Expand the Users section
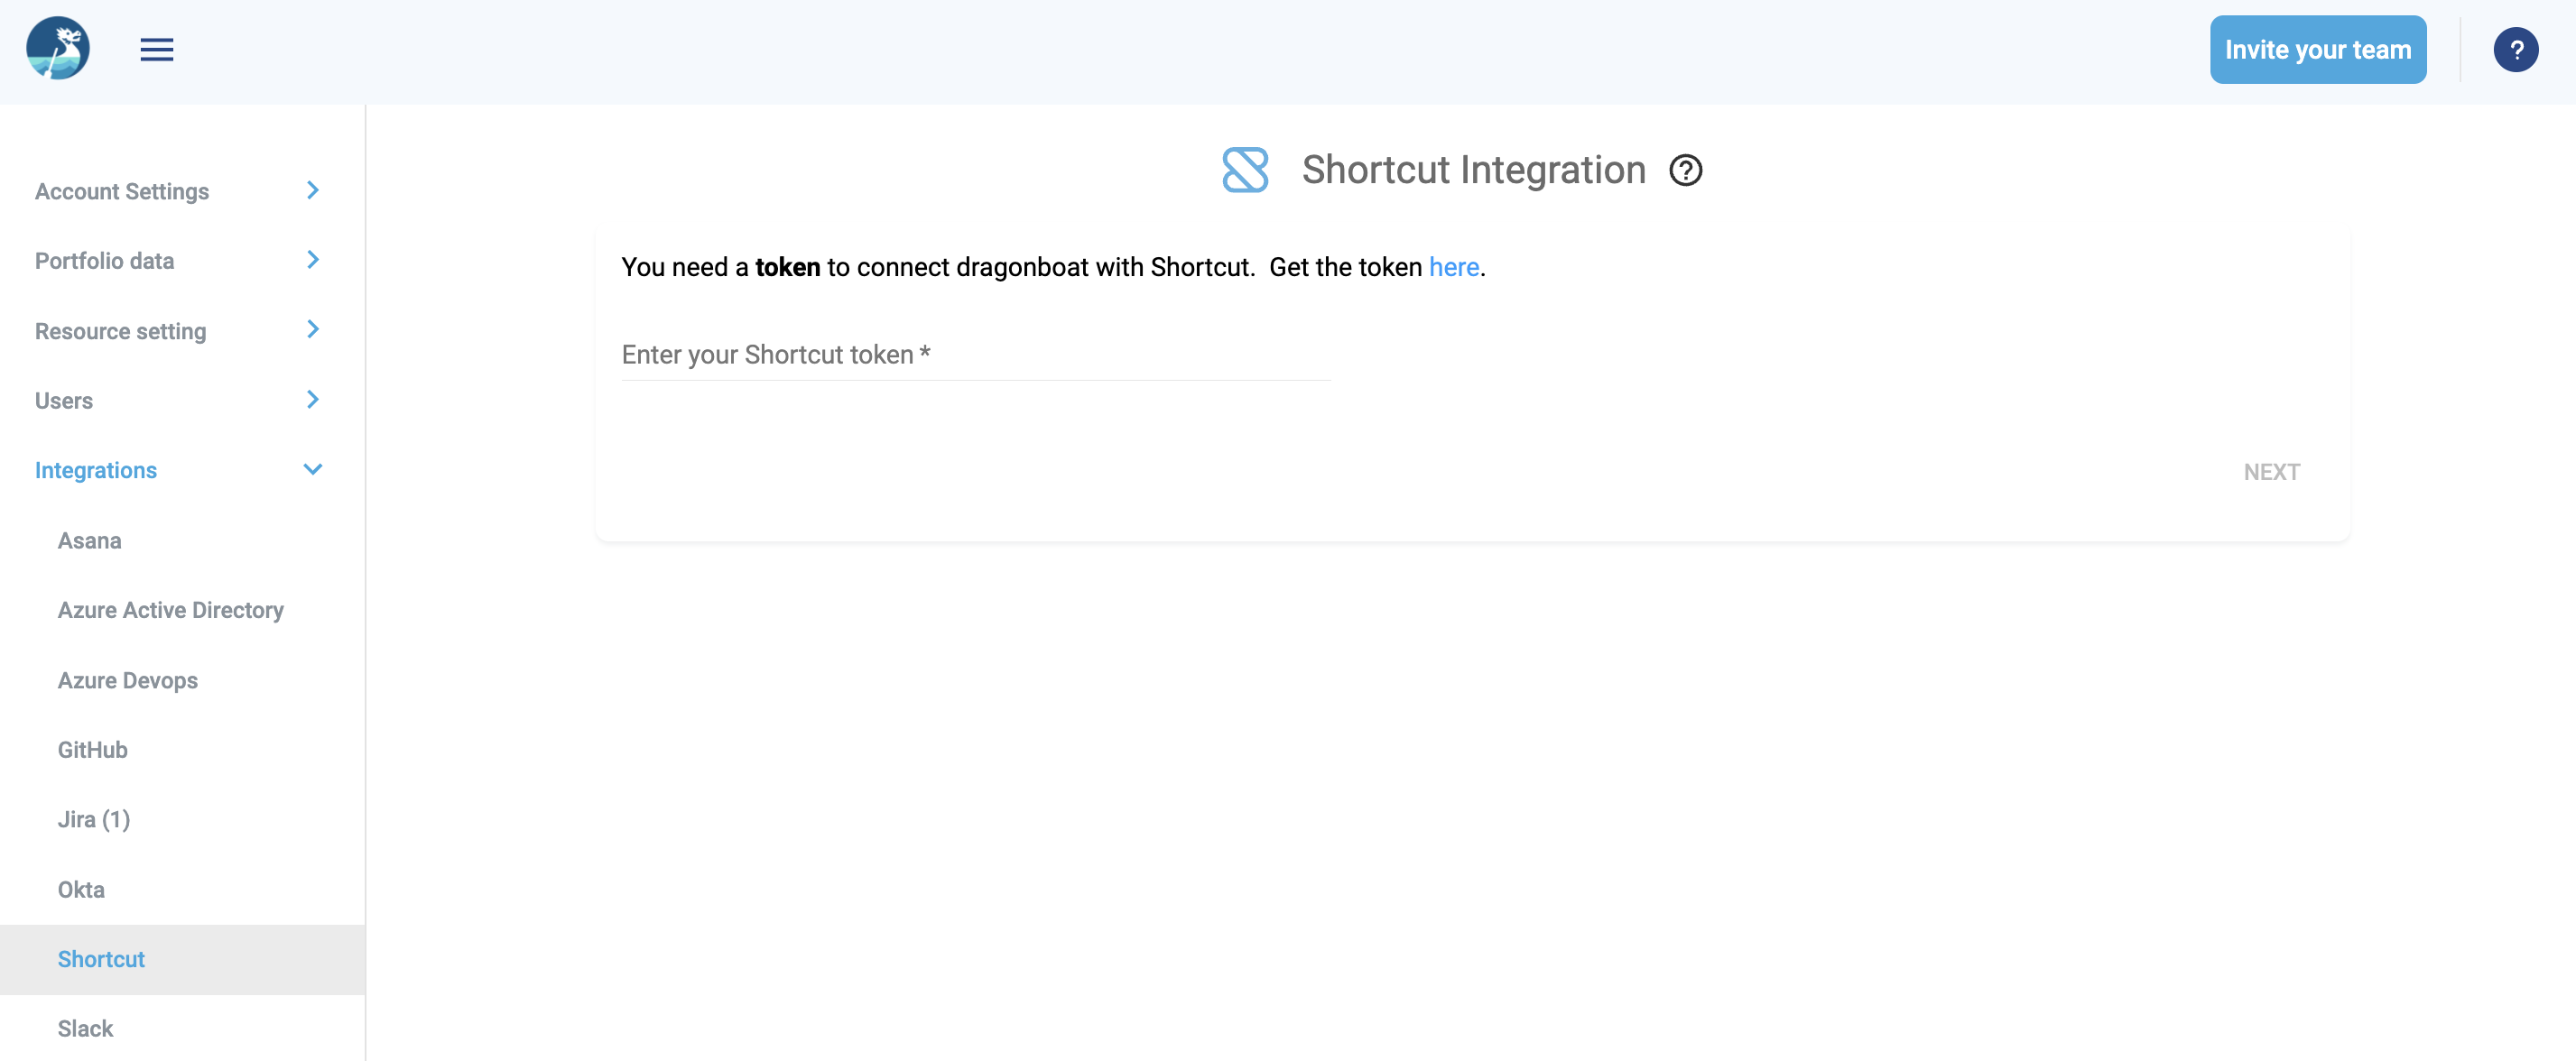The image size is (2576, 1061). pos(312,399)
